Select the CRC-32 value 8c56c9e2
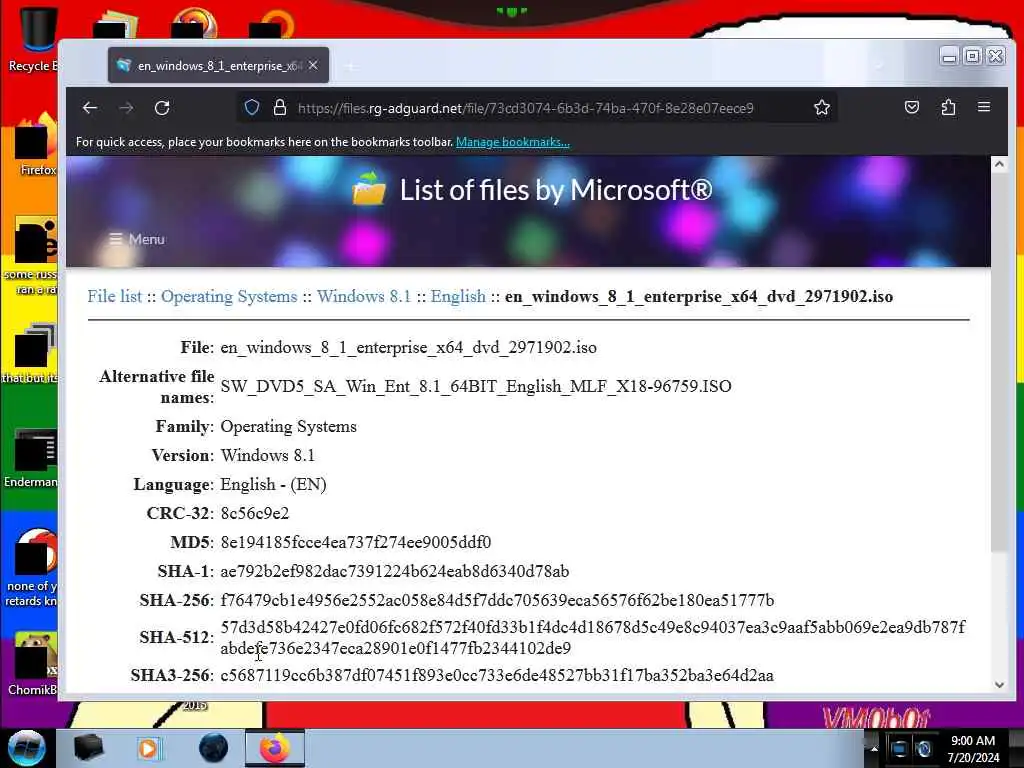The width and height of the screenshot is (1024, 768). click(x=255, y=513)
